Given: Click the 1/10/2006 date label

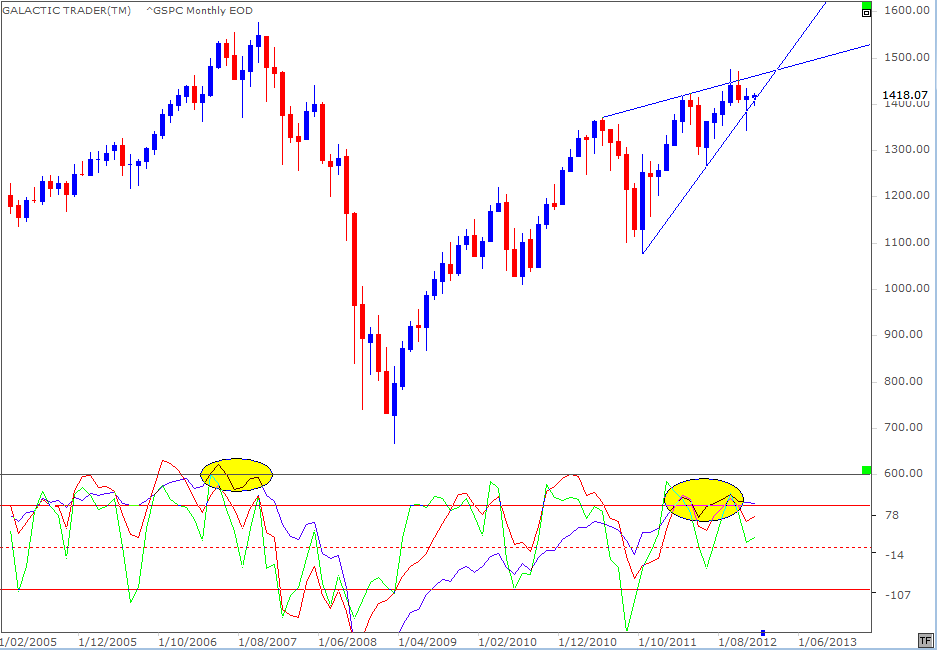Looking at the screenshot, I should 186,642.
